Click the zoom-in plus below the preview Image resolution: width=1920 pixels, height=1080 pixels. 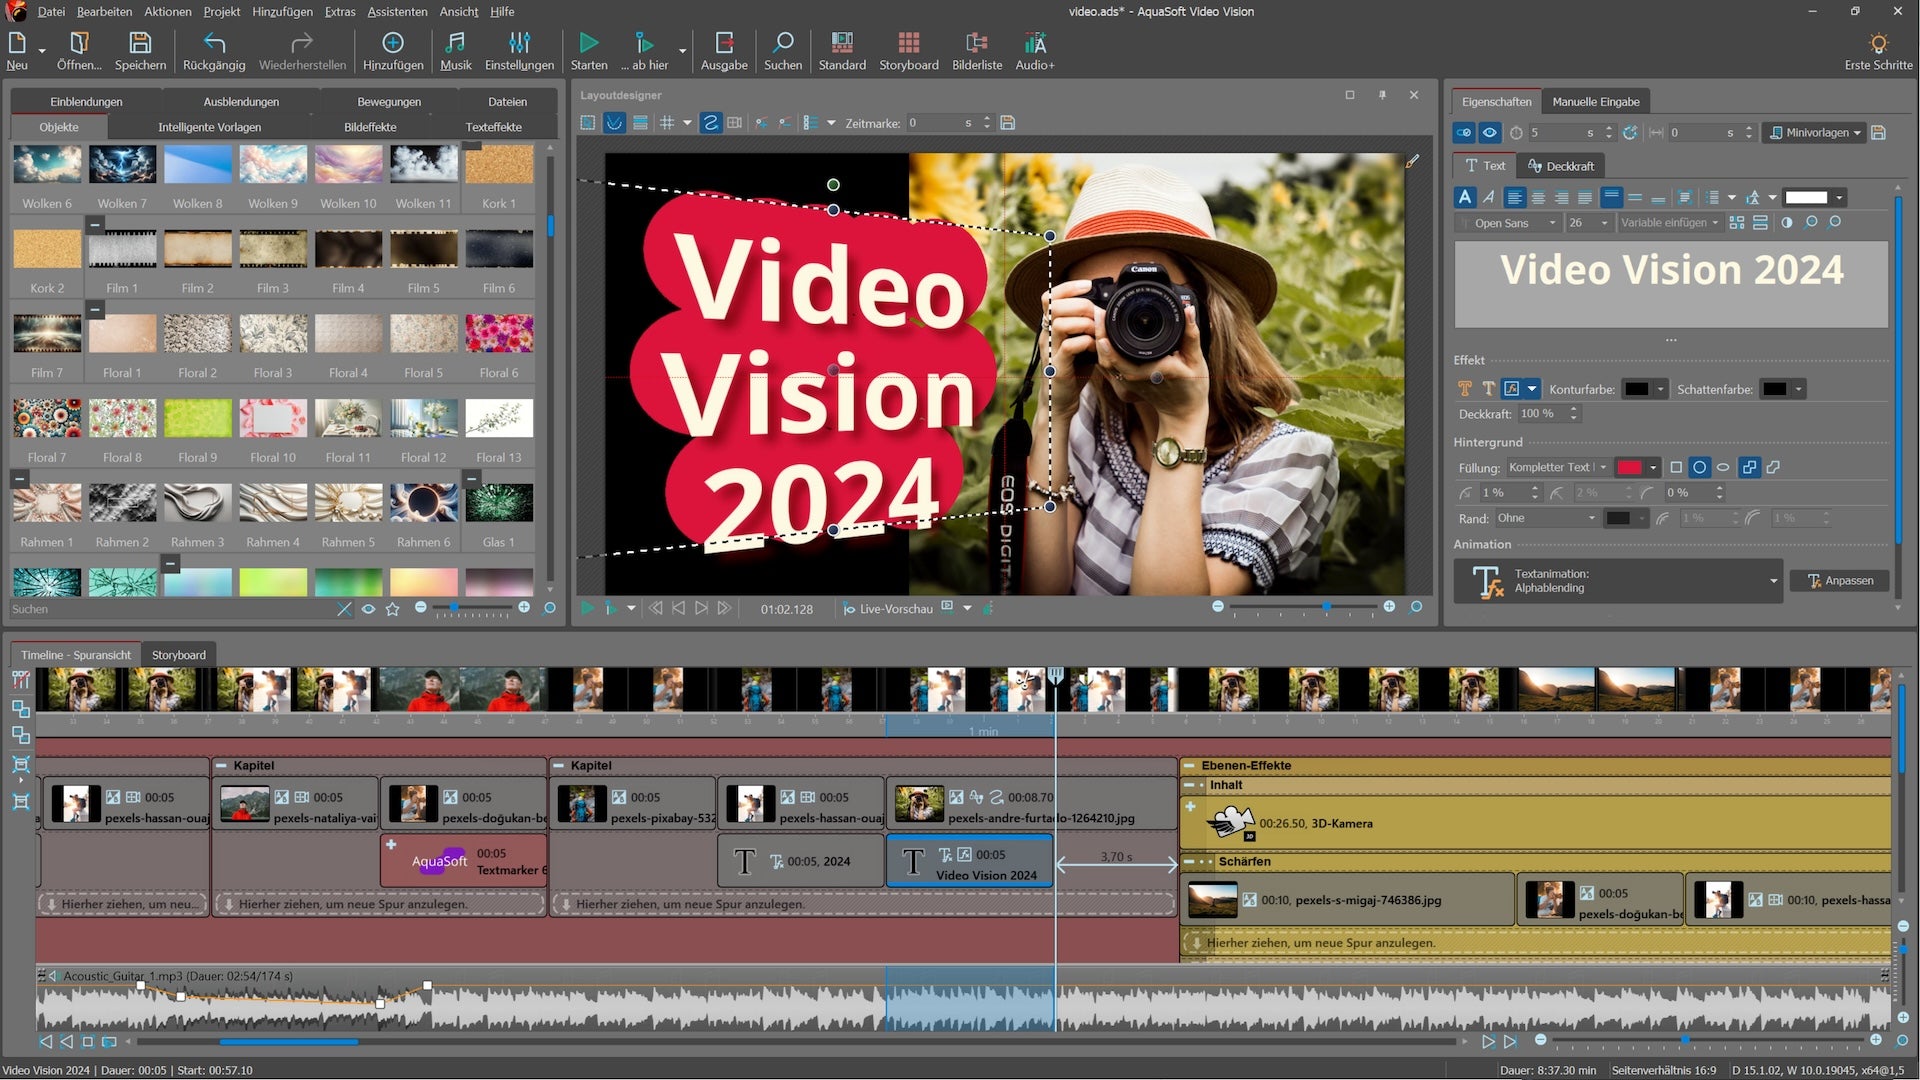1389,607
